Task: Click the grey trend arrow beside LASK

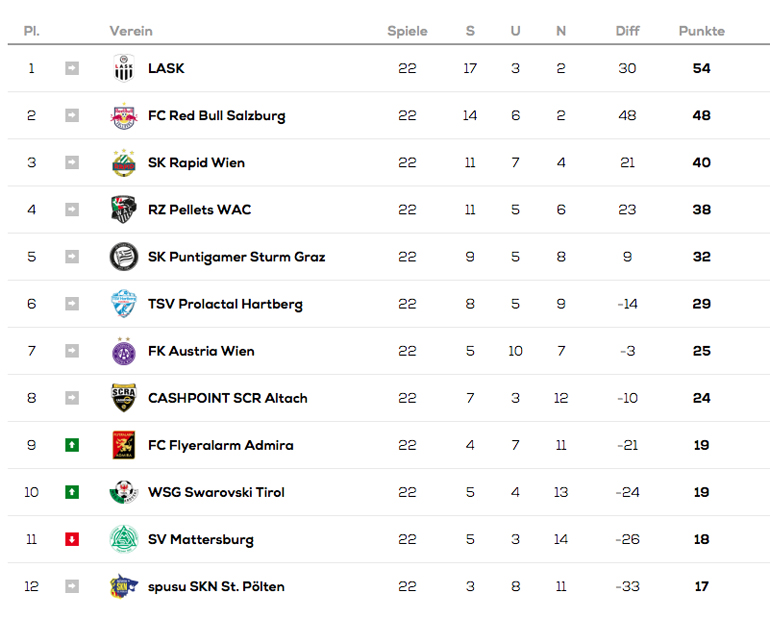Action: (x=72, y=69)
